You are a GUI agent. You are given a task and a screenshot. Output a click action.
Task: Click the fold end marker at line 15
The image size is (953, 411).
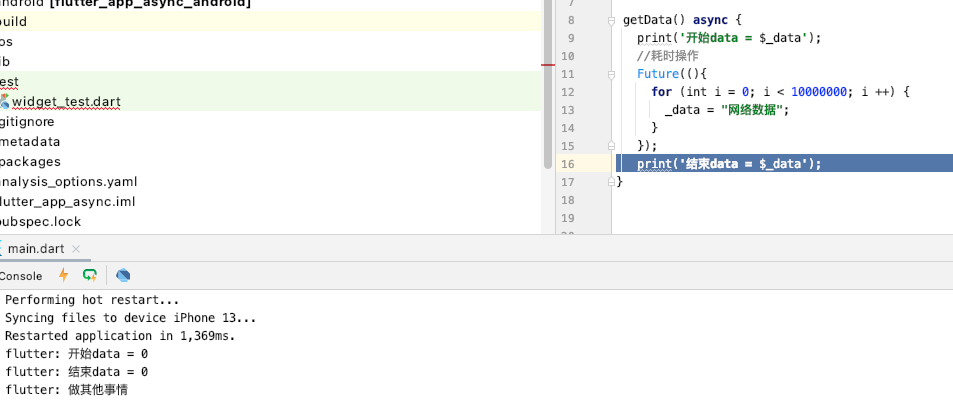(611, 146)
